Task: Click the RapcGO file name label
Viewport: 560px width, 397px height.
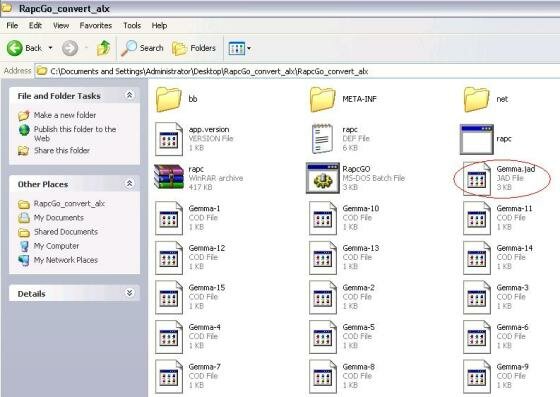Action: 356,169
